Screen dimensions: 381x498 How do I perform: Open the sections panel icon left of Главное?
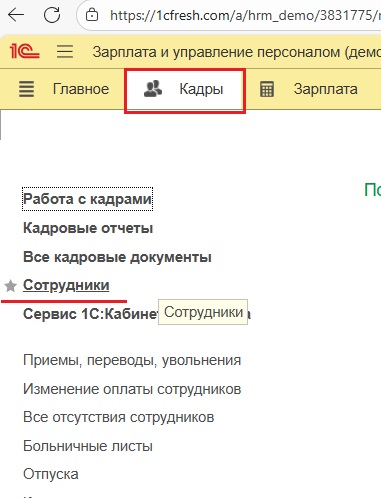tap(26, 89)
